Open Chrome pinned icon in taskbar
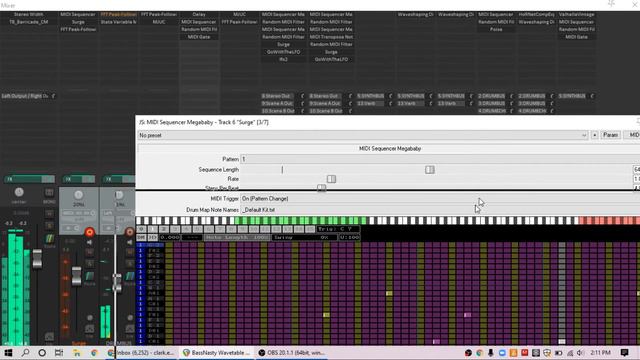This screenshot has width=640, height=360. [x=94, y=353]
